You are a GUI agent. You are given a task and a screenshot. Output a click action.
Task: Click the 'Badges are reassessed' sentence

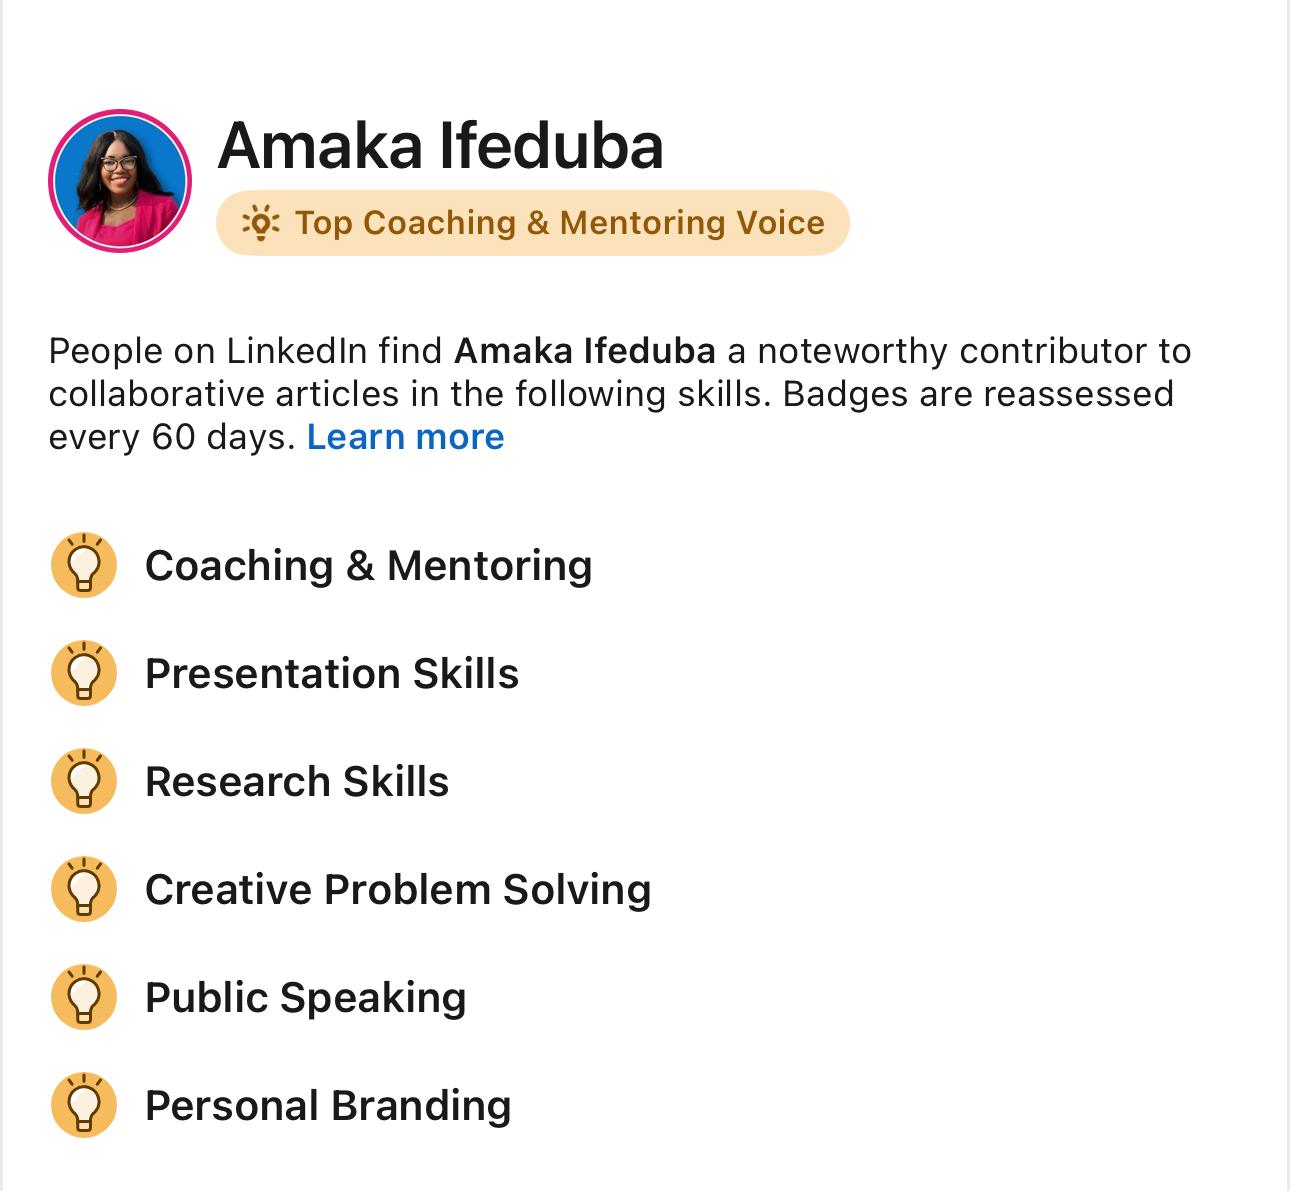[x=977, y=394]
